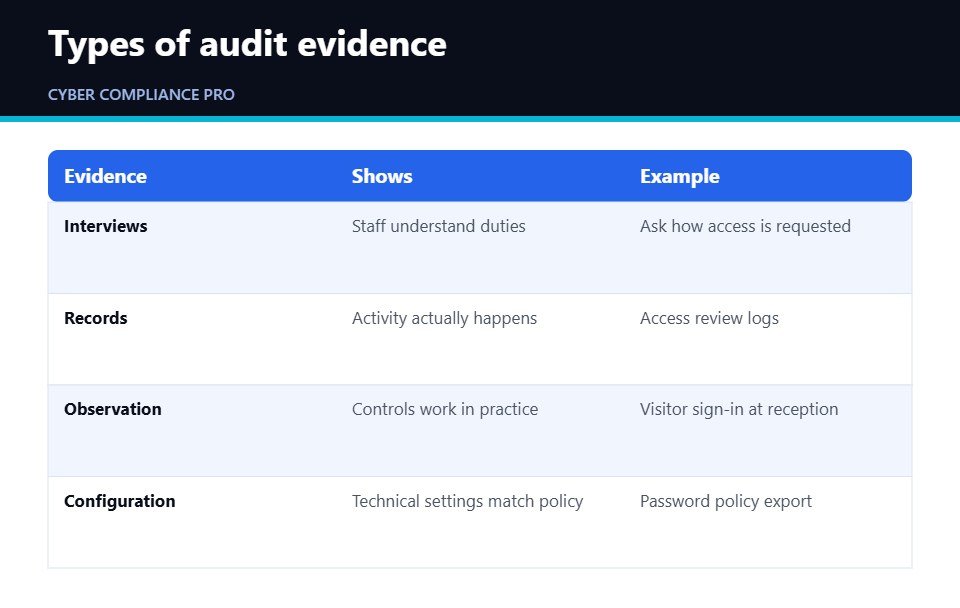Click the 'Observation' row label
The image size is (960, 608).
click(x=113, y=409)
